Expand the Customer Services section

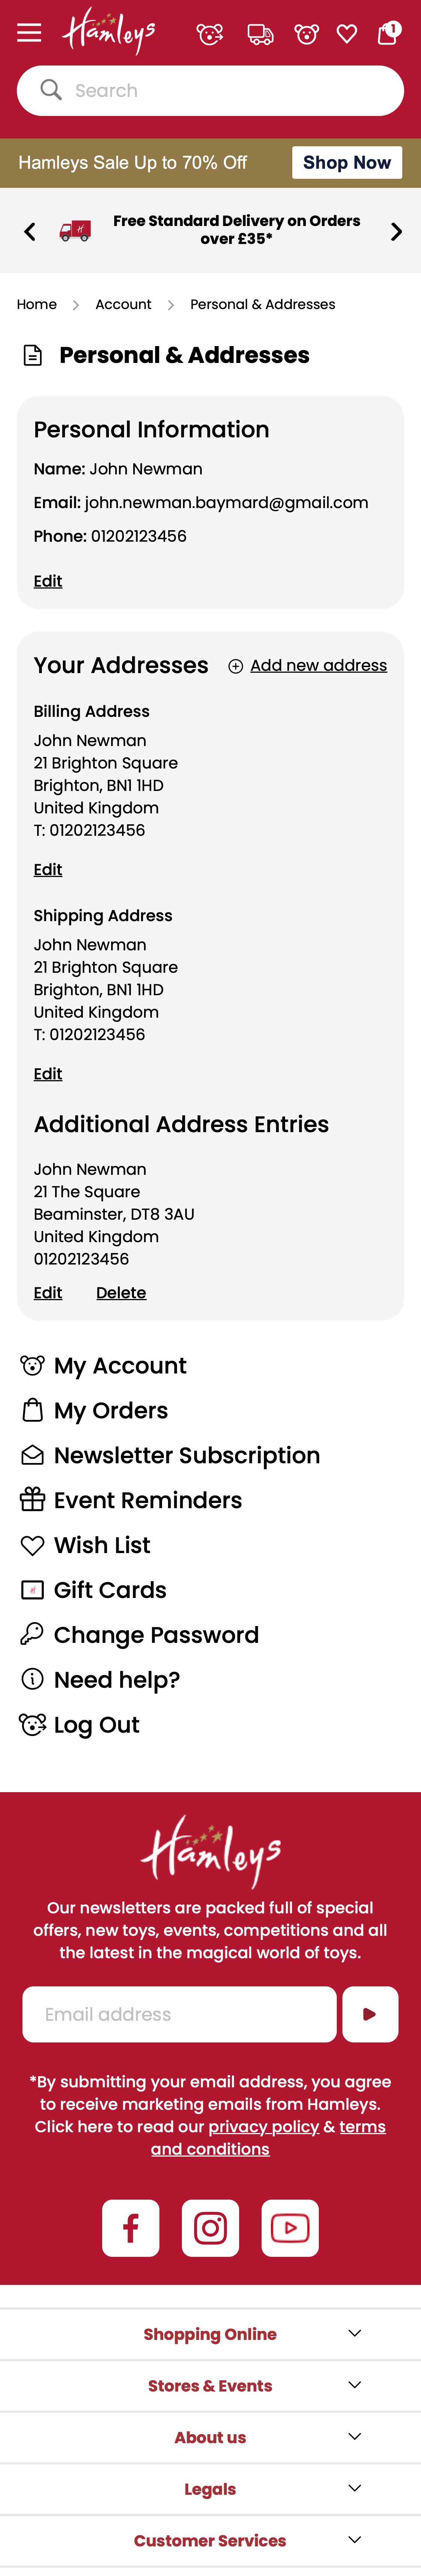click(x=210, y=2541)
